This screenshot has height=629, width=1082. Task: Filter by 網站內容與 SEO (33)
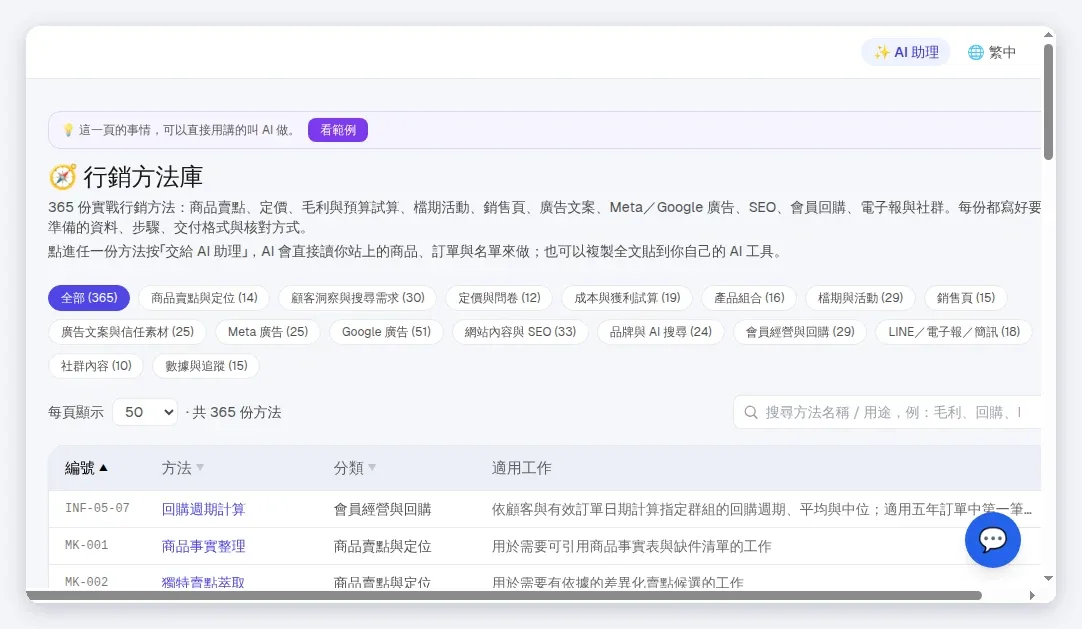520,332
